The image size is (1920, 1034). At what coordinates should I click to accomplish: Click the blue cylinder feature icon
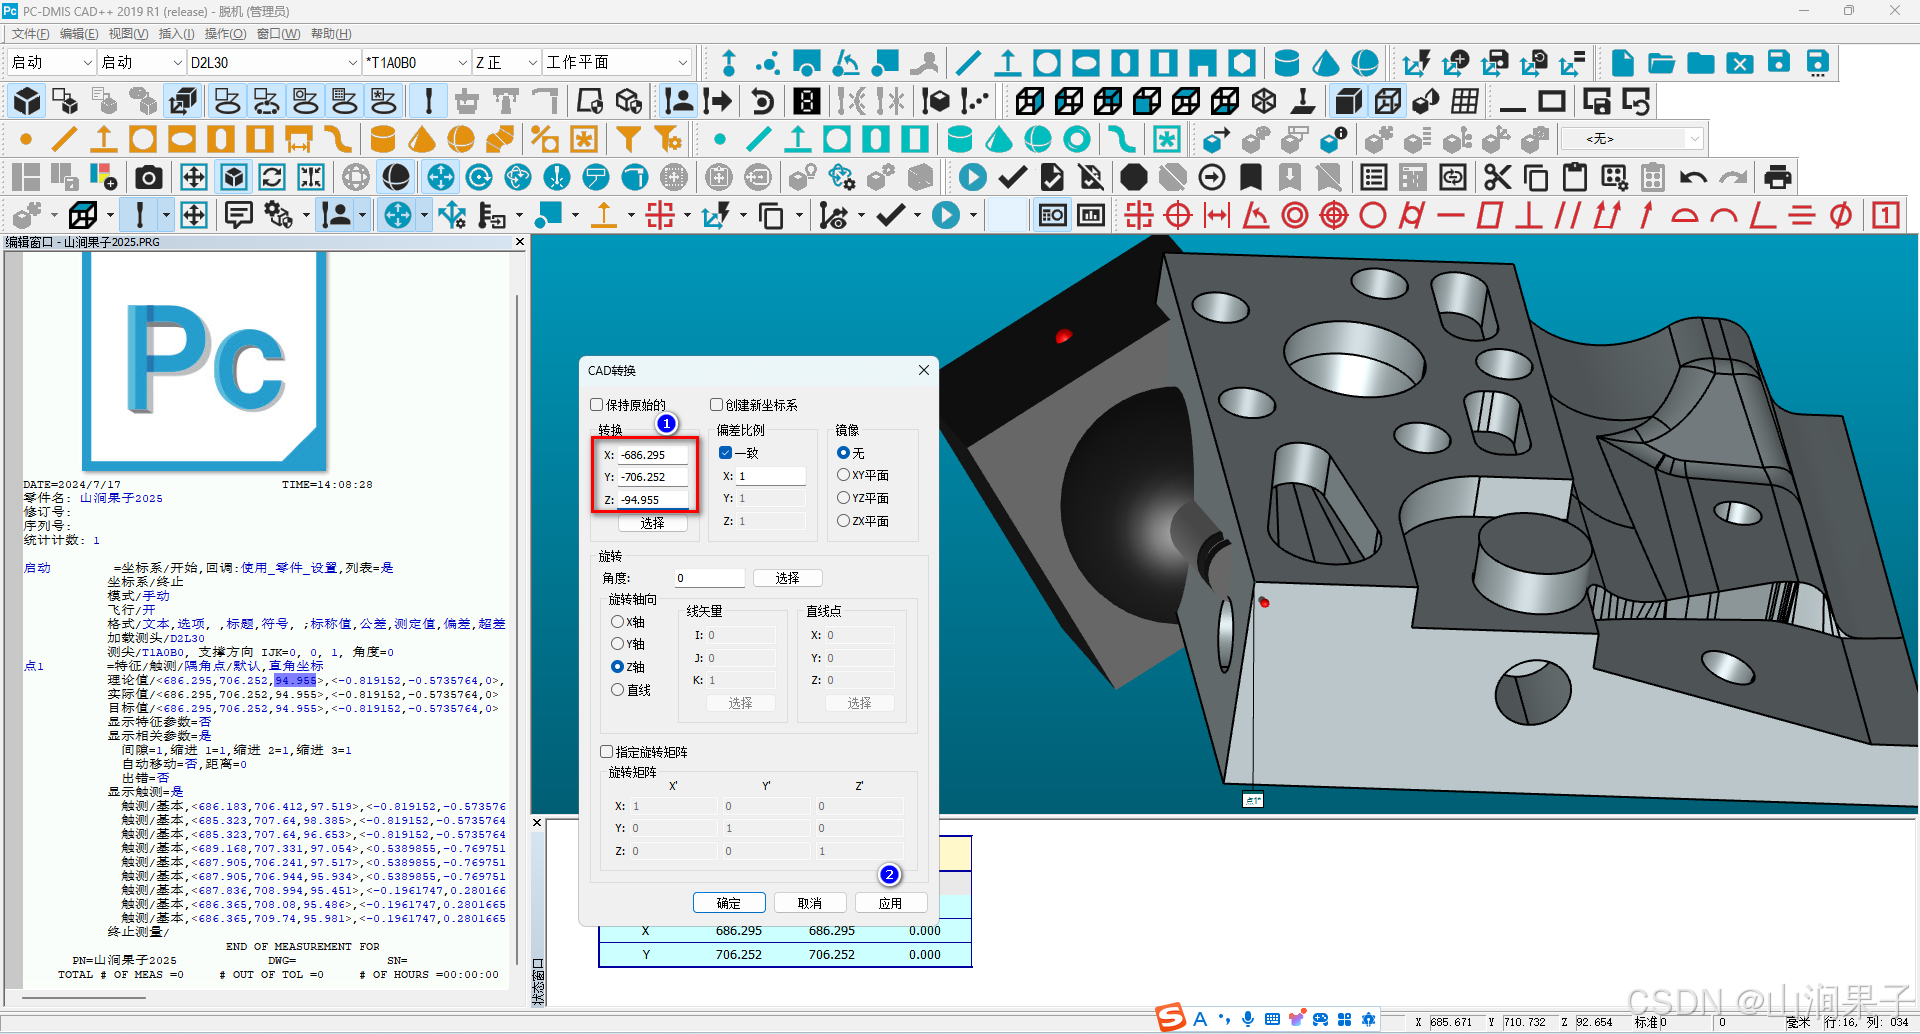(1287, 63)
